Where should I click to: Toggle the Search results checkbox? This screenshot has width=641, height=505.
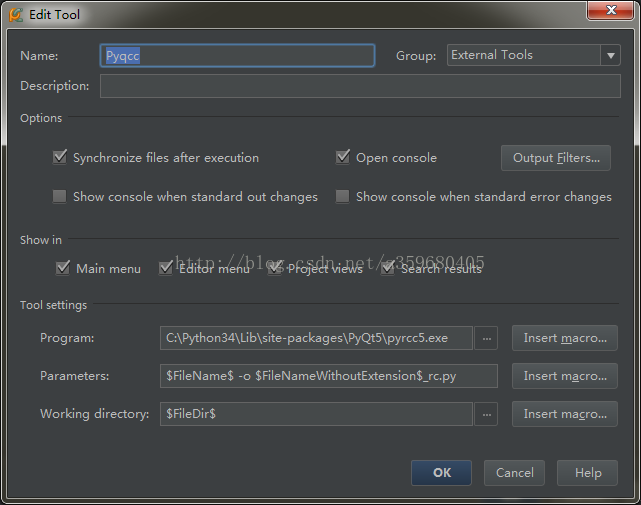(388, 268)
